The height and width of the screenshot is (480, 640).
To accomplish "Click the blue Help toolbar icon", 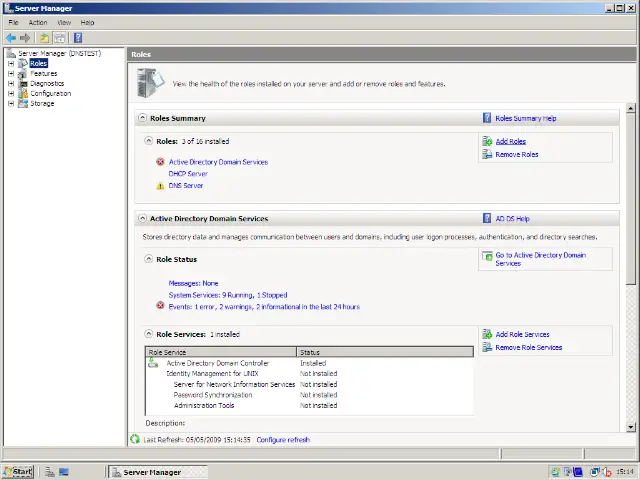I will [x=78, y=38].
